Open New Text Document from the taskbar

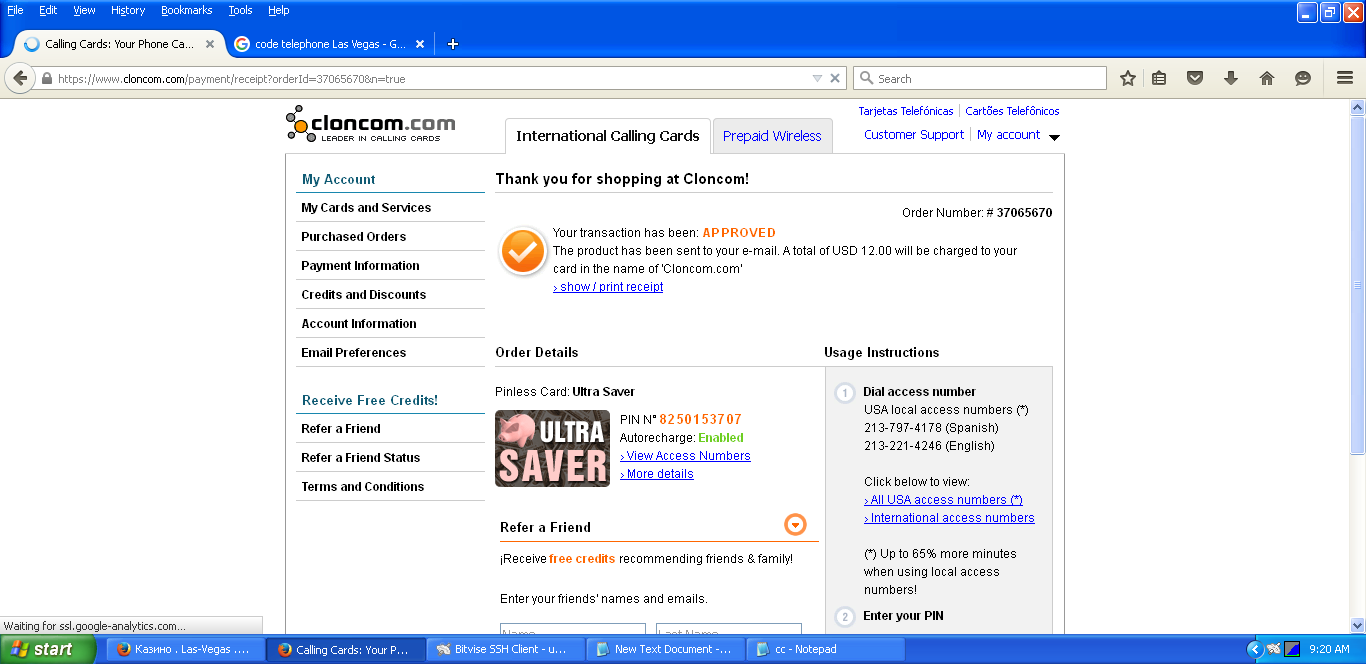click(665, 649)
